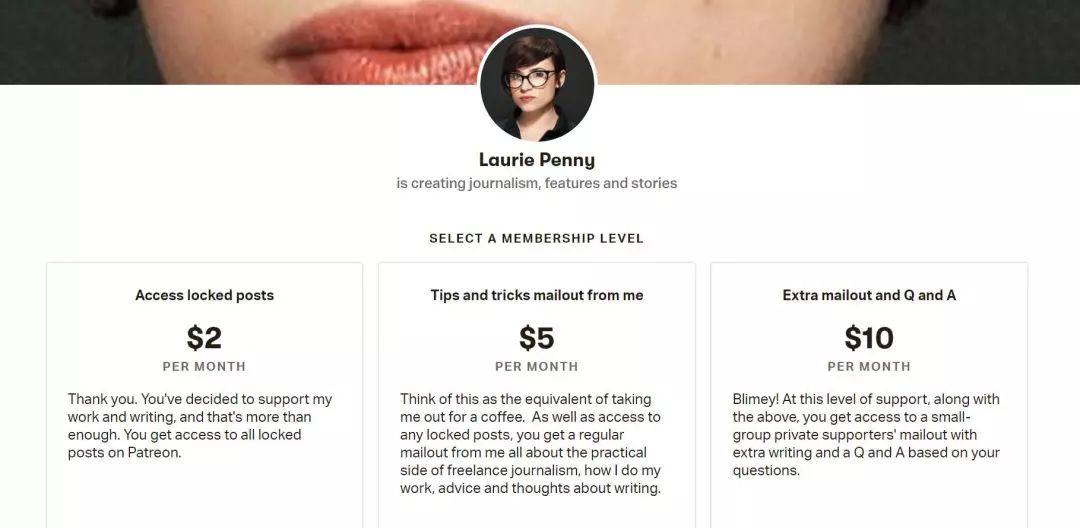Click the 'Thank you' description of the $2 tier

[x=200, y=426]
